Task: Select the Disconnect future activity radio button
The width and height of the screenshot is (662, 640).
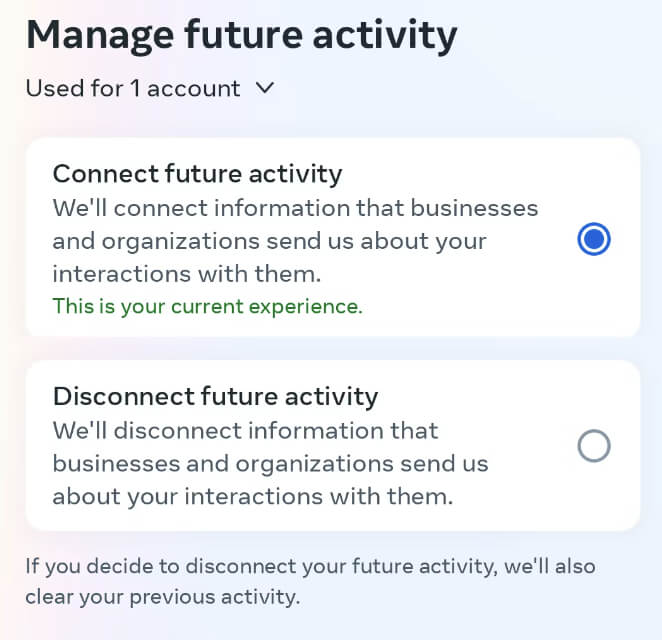Action: (x=594, y=446)
